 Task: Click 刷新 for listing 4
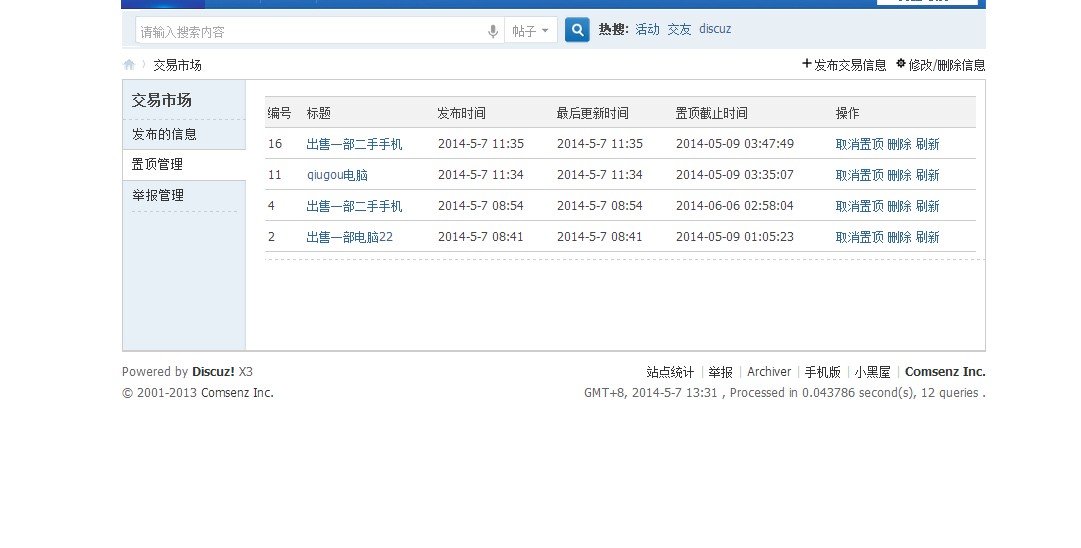click(x=927, y=206)
